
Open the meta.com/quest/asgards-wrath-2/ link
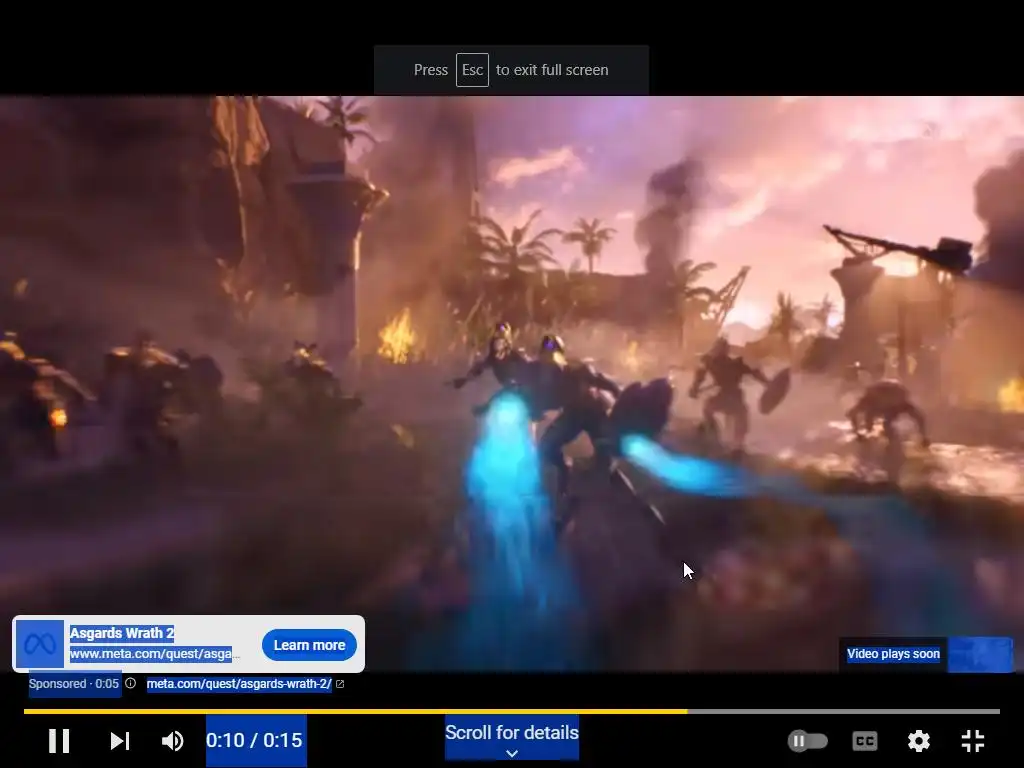tap(239, 684)
